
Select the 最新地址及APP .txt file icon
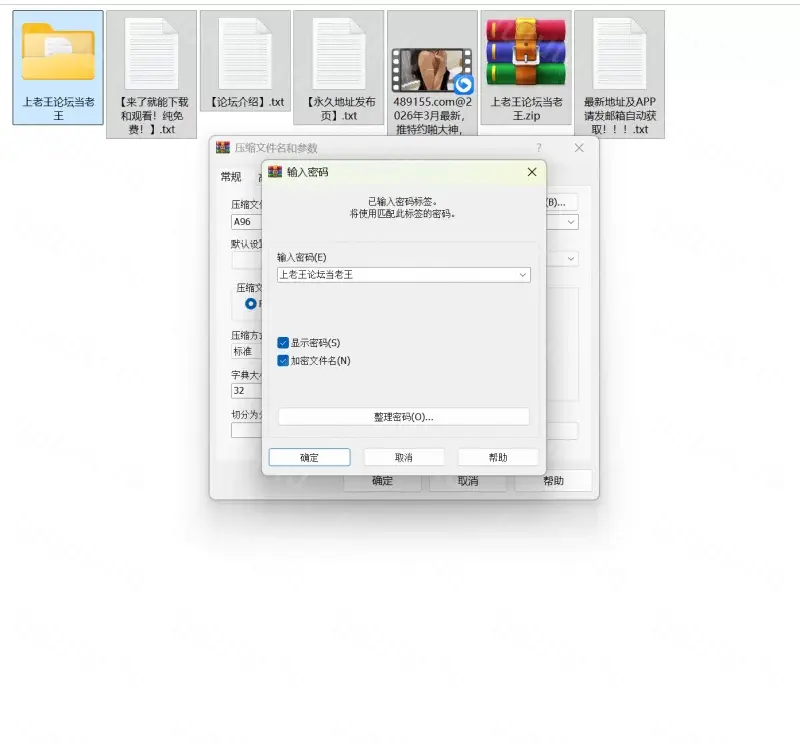tap(620, 53)
